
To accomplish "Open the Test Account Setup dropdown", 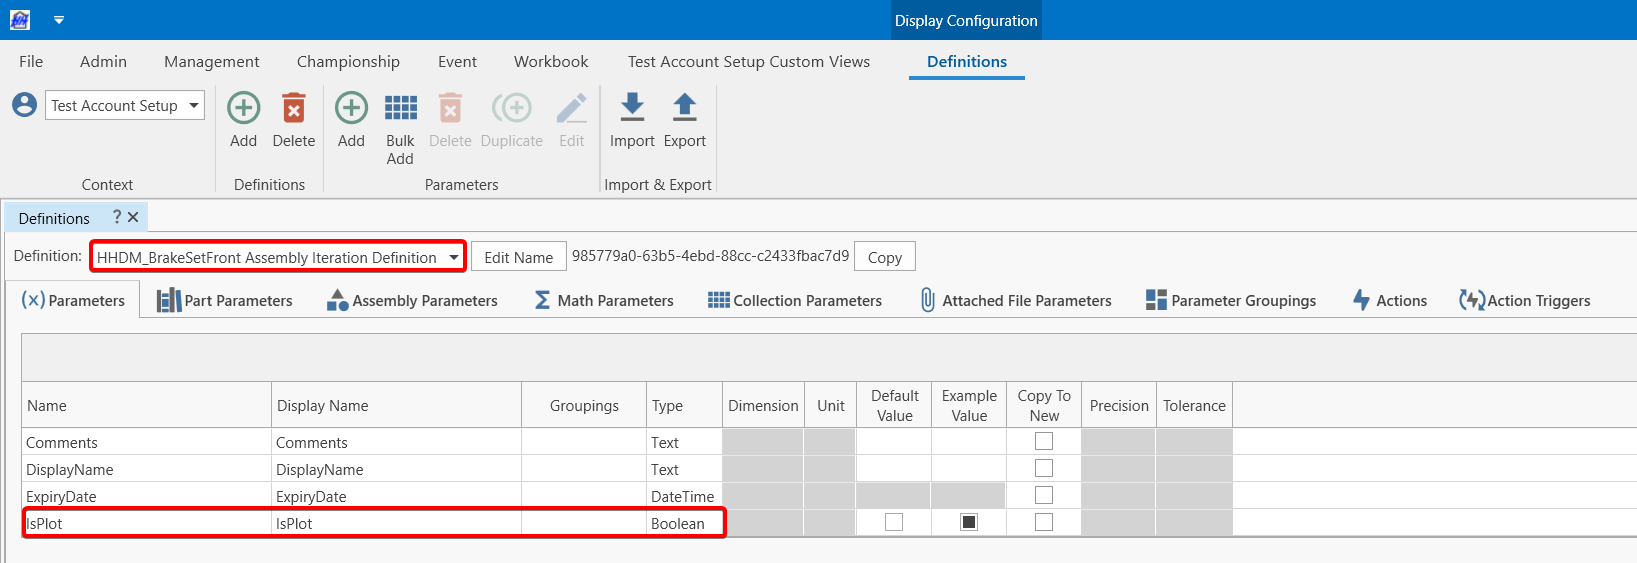I will (x=193, y=105).
